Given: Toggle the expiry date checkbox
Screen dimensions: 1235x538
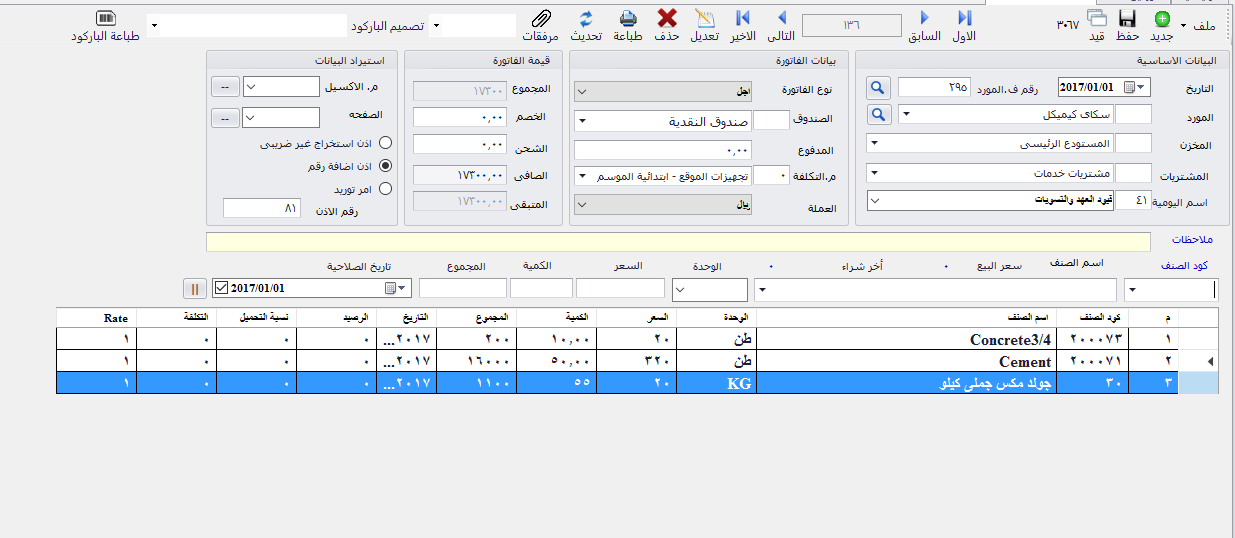Looking at the screenshot, I should (221, 288).
